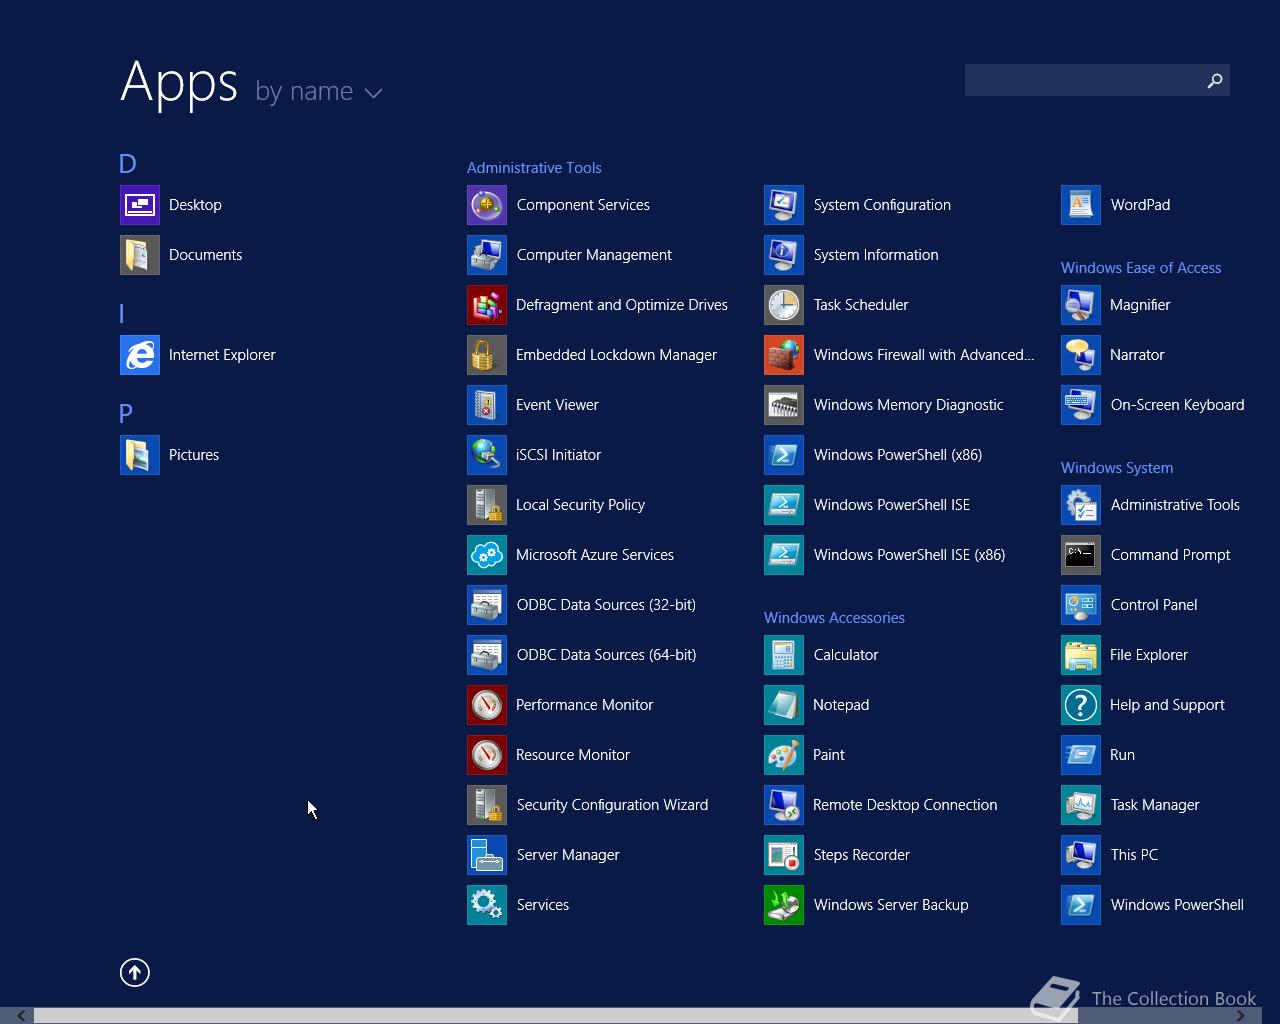
Task: Open Windows Server Backup icon
Action: [x=784, y=905]
